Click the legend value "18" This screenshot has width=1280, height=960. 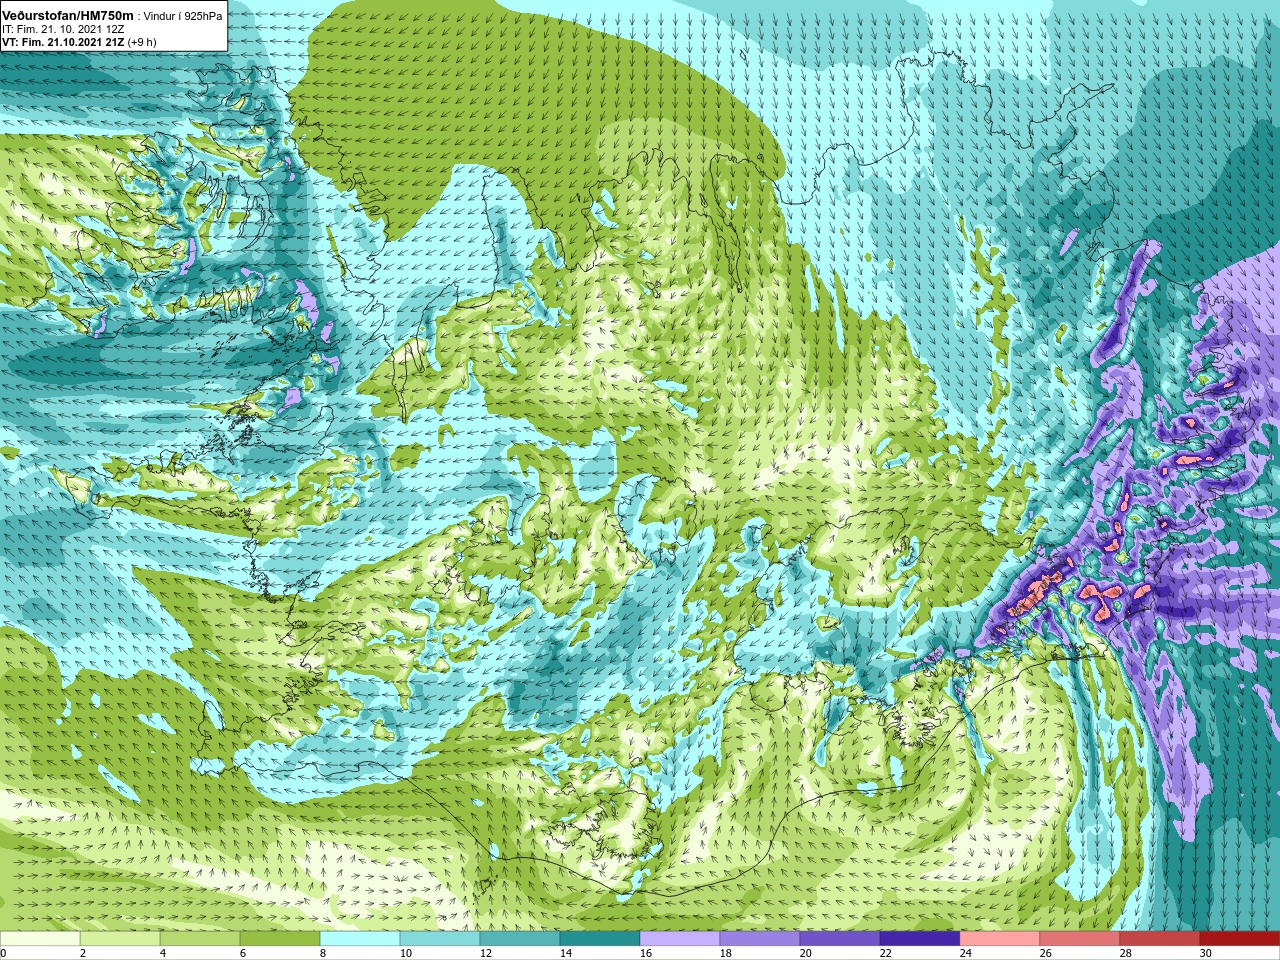tap(725, 953)
